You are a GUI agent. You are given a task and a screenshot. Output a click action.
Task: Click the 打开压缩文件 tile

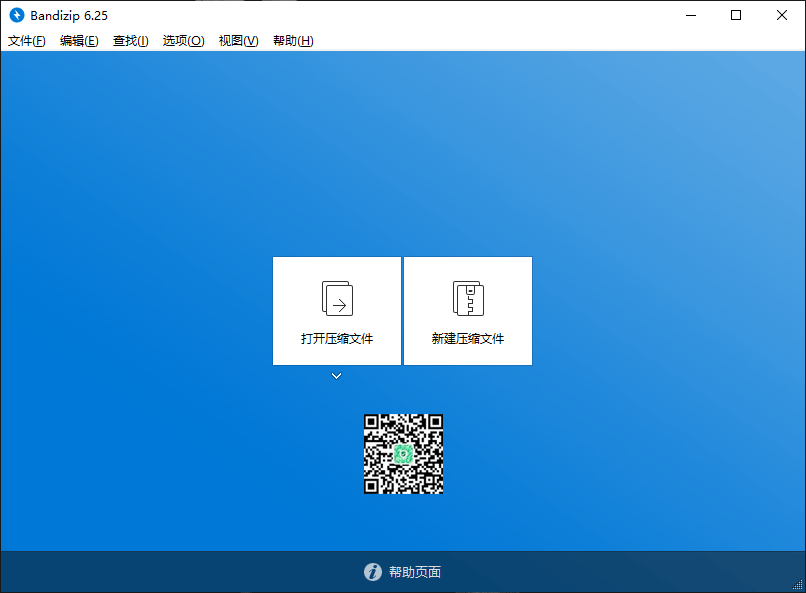tap(337, 311)
